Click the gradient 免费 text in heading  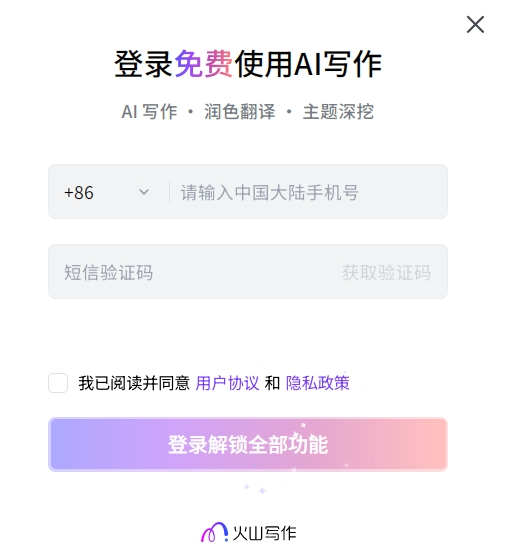pyautogui.click(x=204, y=64)
